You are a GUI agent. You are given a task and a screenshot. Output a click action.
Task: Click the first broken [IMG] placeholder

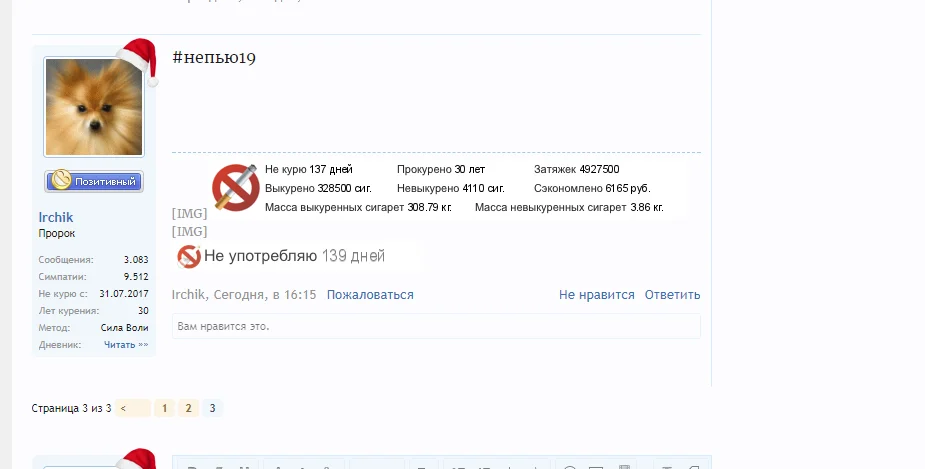189,214
